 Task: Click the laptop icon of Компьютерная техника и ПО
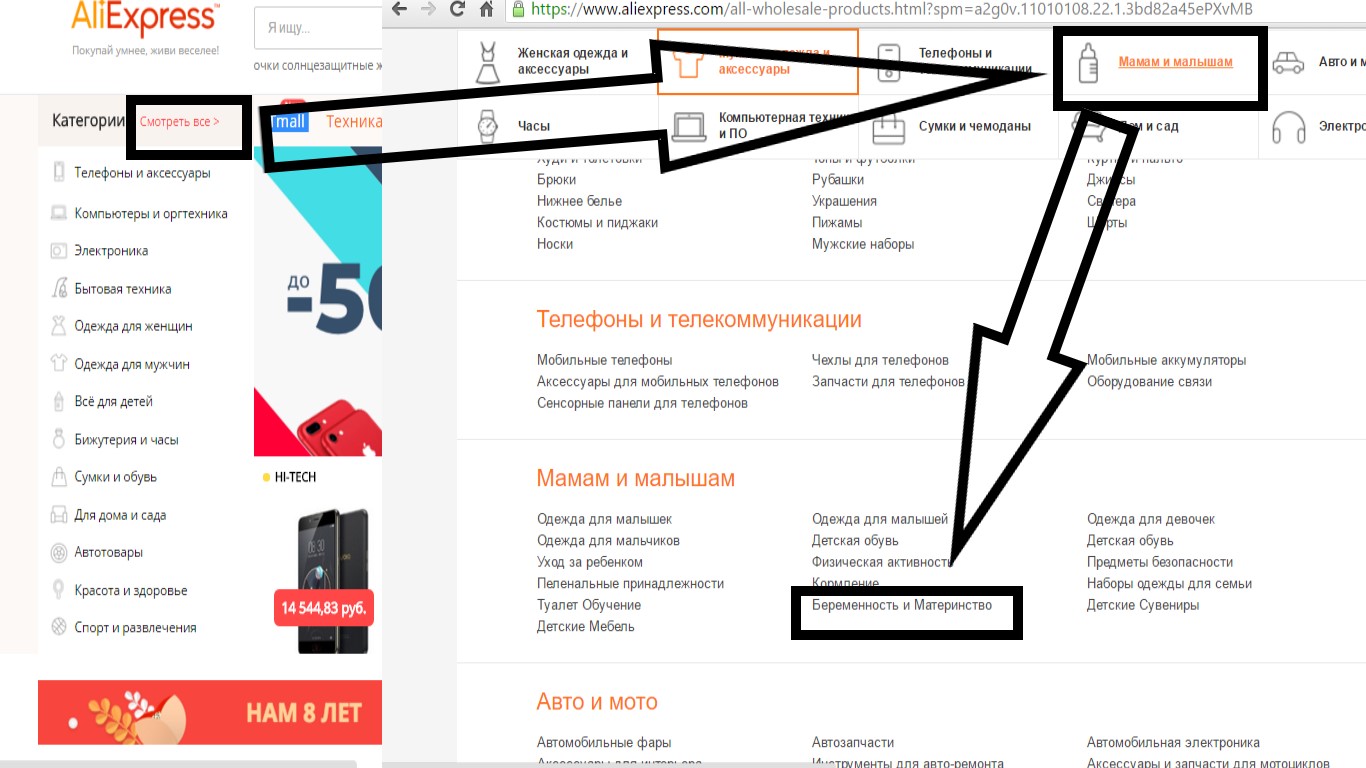coord(689,127)
